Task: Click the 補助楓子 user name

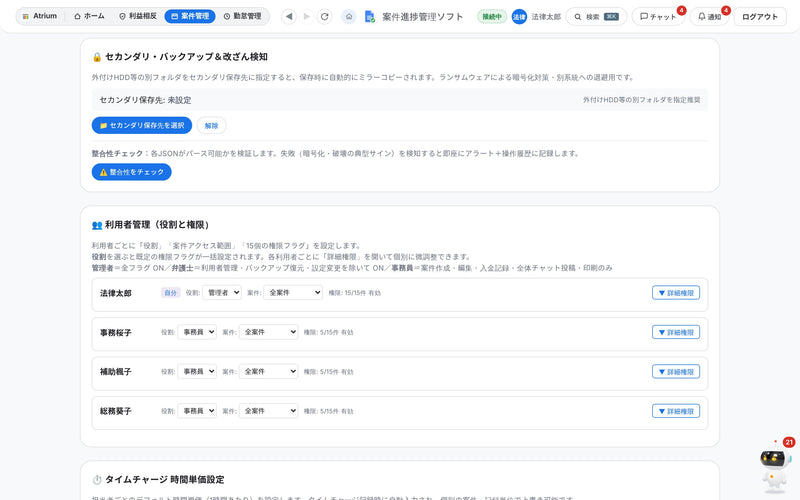Action: point(116,372)
